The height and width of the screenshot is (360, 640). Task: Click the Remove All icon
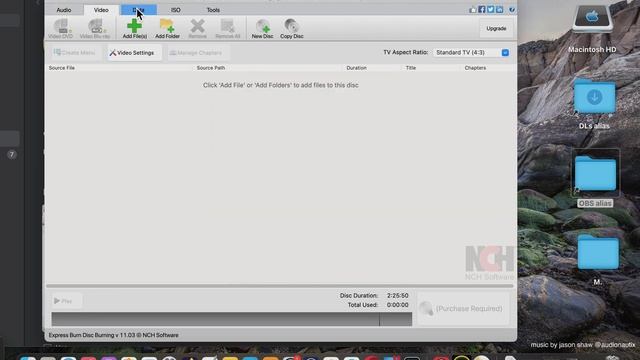[228, 29]
